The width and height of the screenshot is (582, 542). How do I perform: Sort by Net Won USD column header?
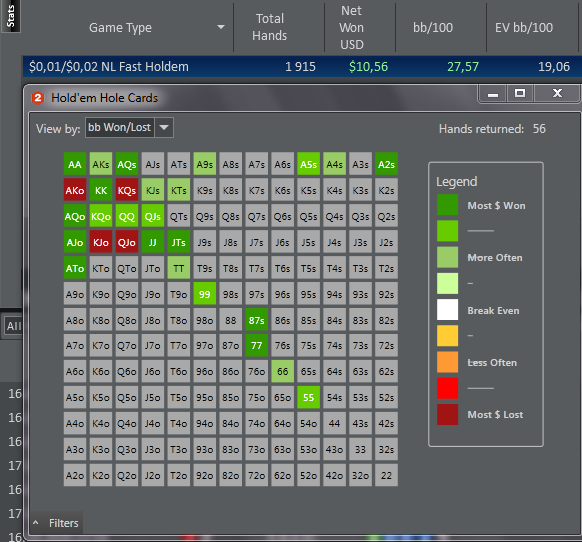point(352,27)
